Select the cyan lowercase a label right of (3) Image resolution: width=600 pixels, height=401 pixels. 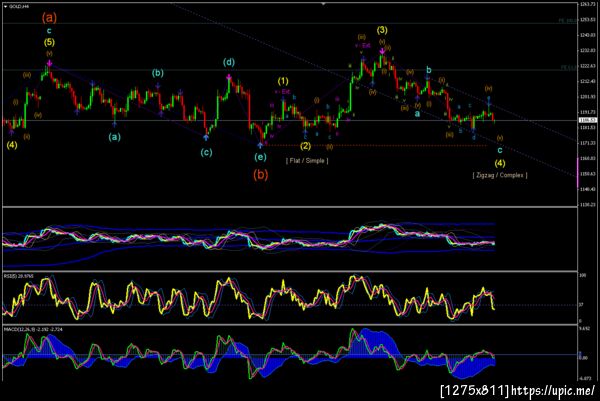click(x=417, y=114)
